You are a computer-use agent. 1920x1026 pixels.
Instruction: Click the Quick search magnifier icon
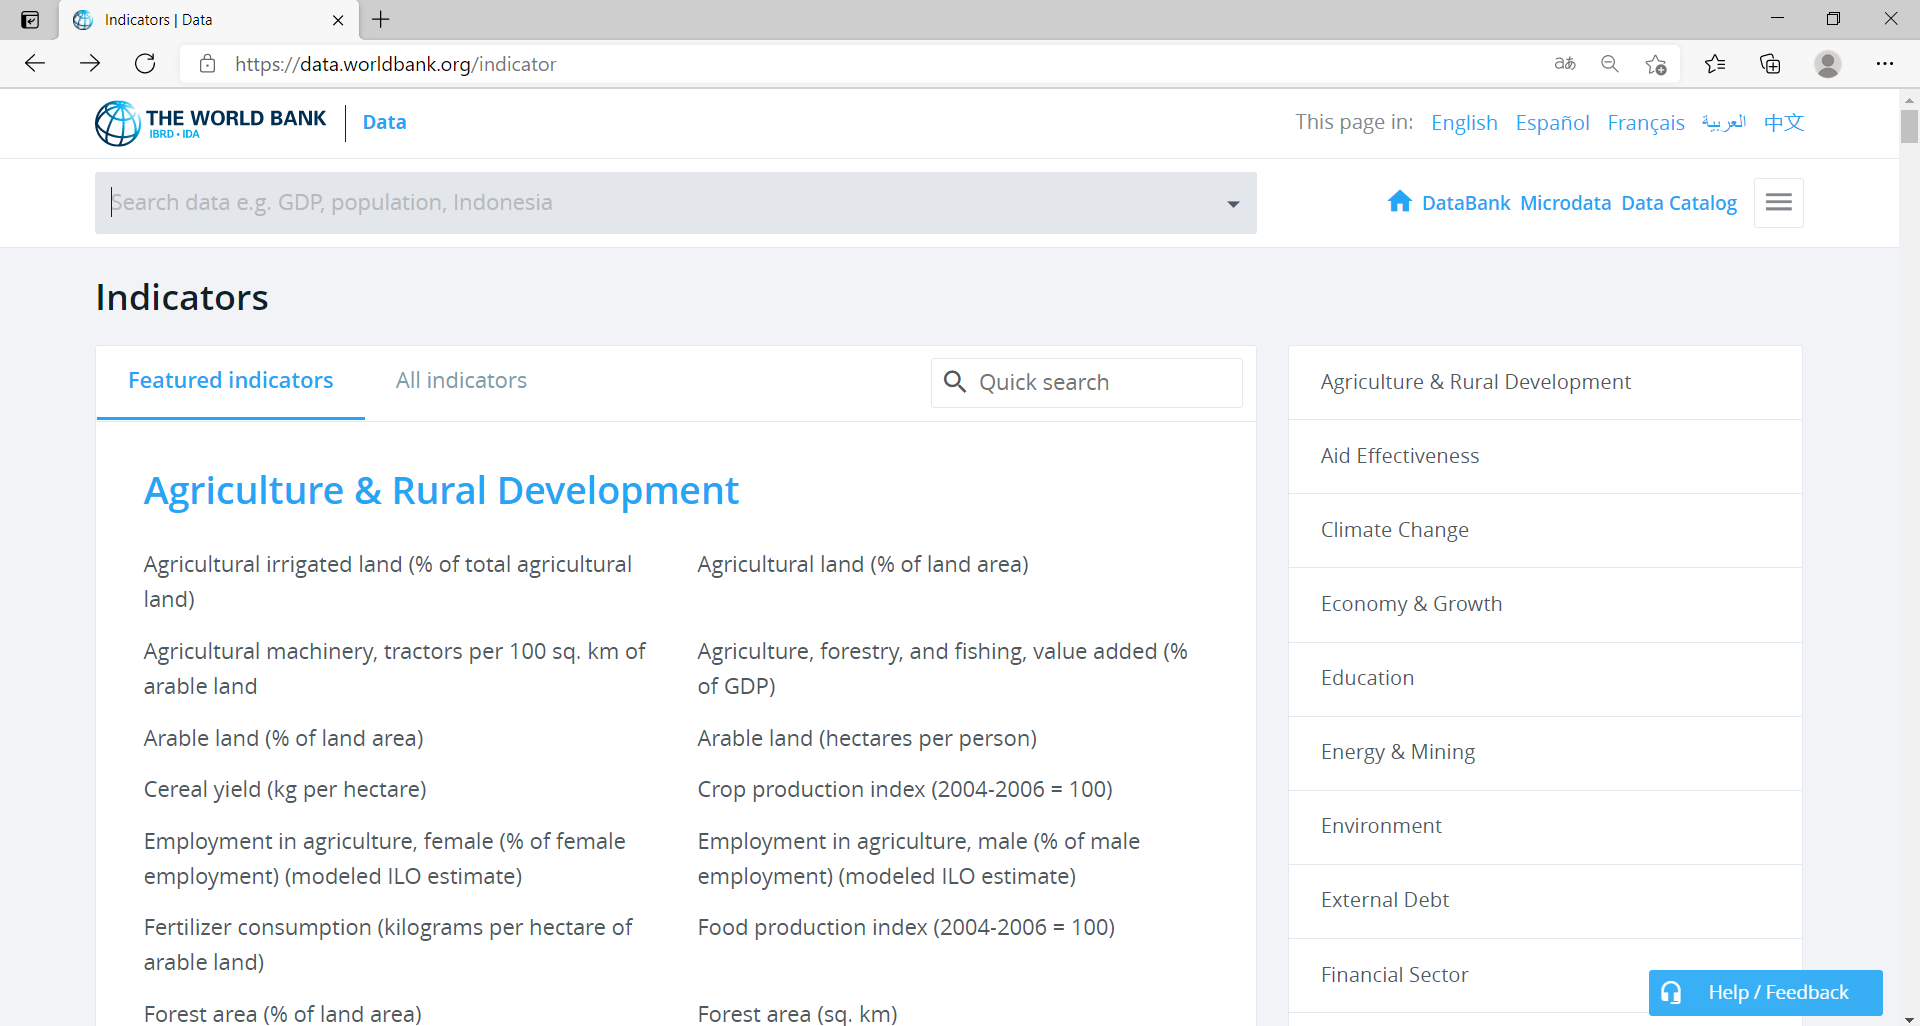point(955,382)
